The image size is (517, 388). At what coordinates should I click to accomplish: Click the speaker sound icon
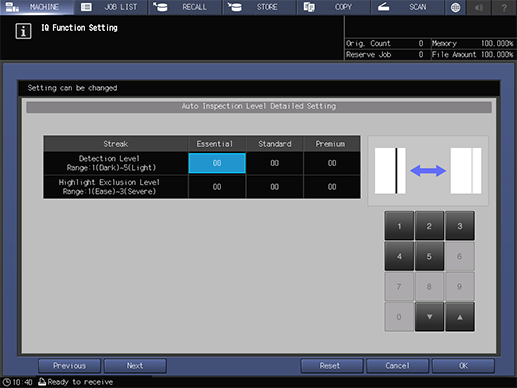click(x=479, y=7)
